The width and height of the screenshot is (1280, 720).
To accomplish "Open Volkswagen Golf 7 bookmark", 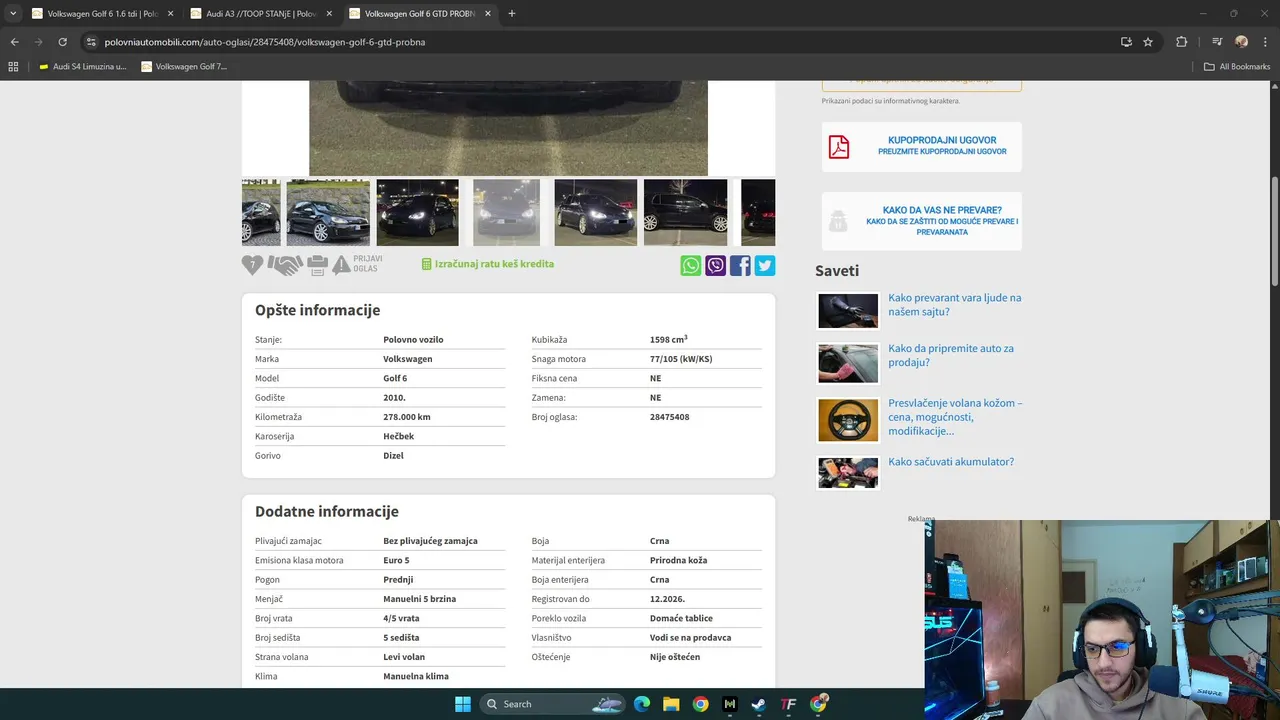I will click(184, 67).
